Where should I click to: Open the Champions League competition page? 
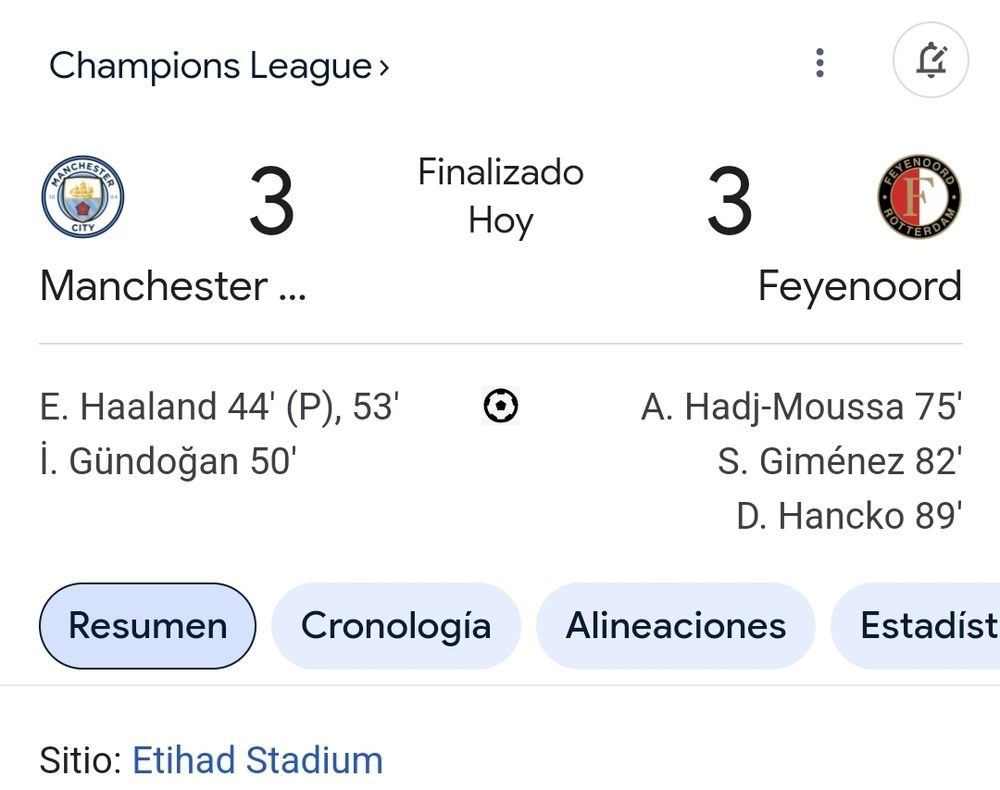[210, 66]
